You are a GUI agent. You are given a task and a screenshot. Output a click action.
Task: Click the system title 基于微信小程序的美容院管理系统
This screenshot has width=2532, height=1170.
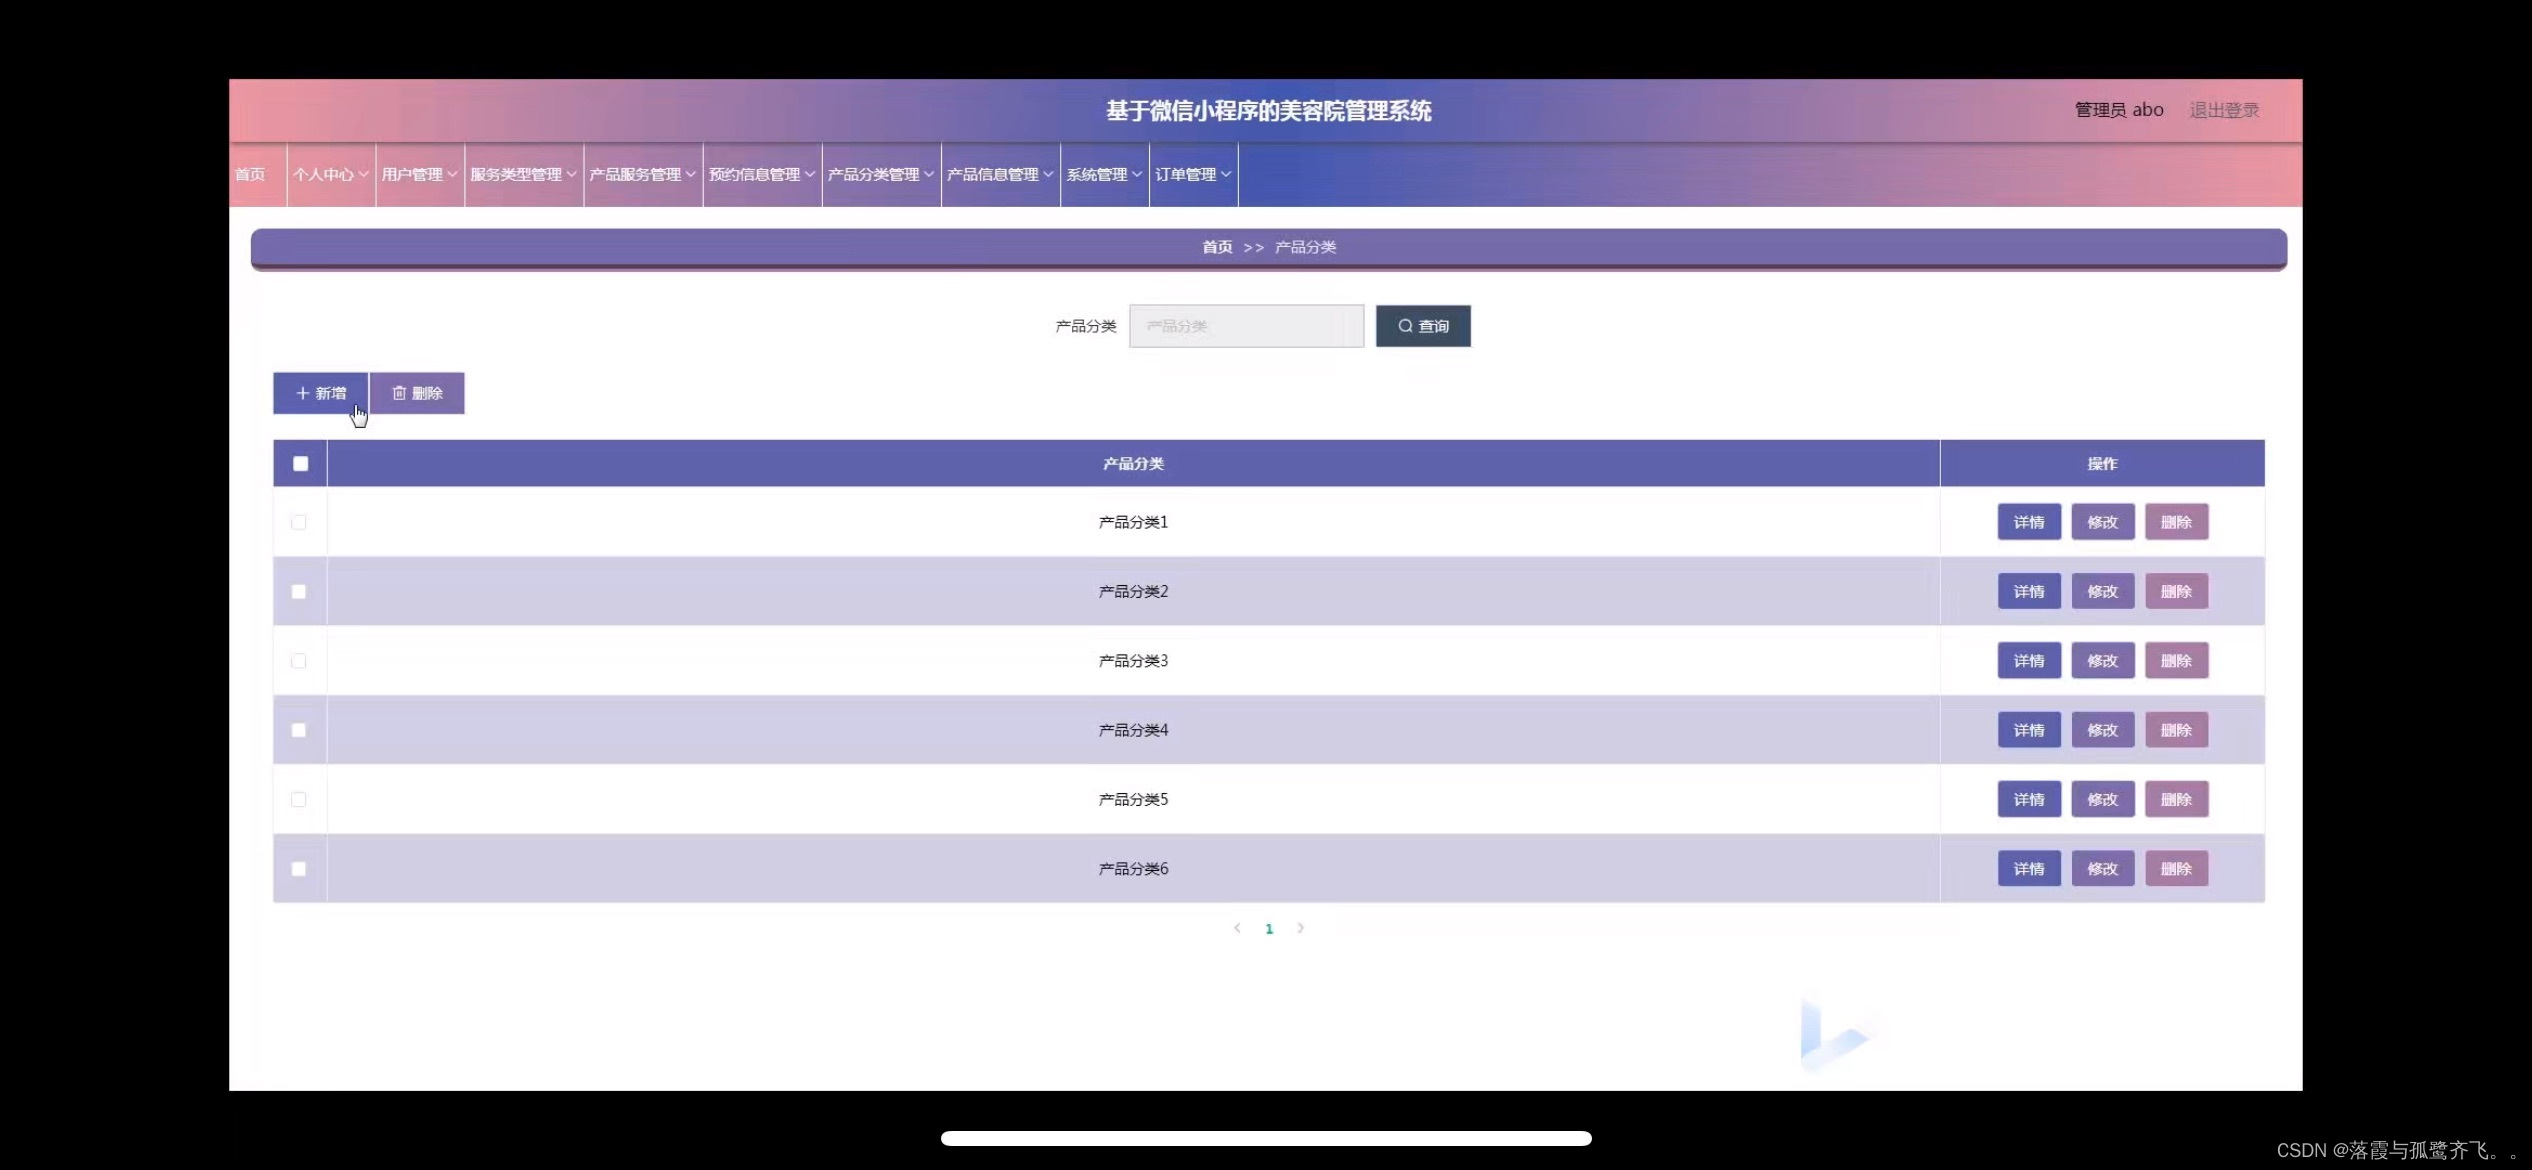1268,111
